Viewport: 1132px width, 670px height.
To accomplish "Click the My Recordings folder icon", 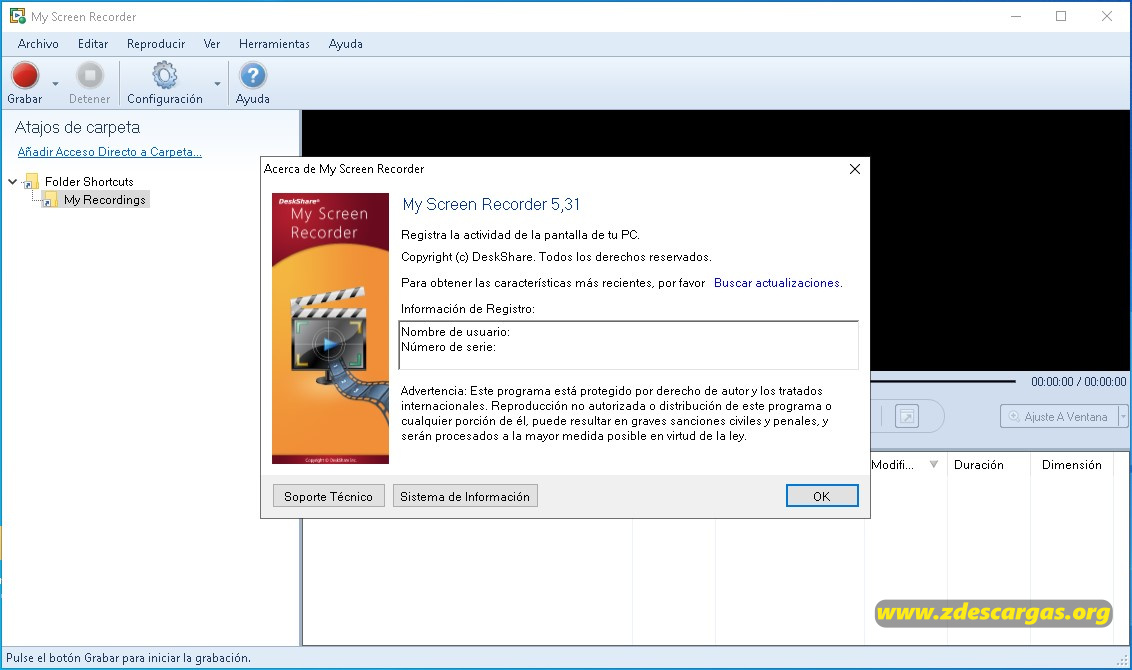I will click(x=50, y=200).
